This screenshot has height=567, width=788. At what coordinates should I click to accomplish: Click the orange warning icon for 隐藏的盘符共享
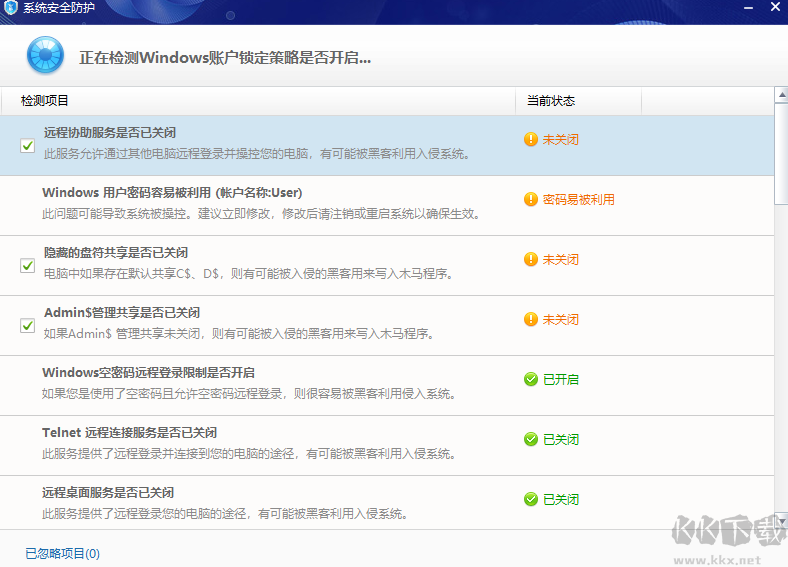tap(531, 260)
